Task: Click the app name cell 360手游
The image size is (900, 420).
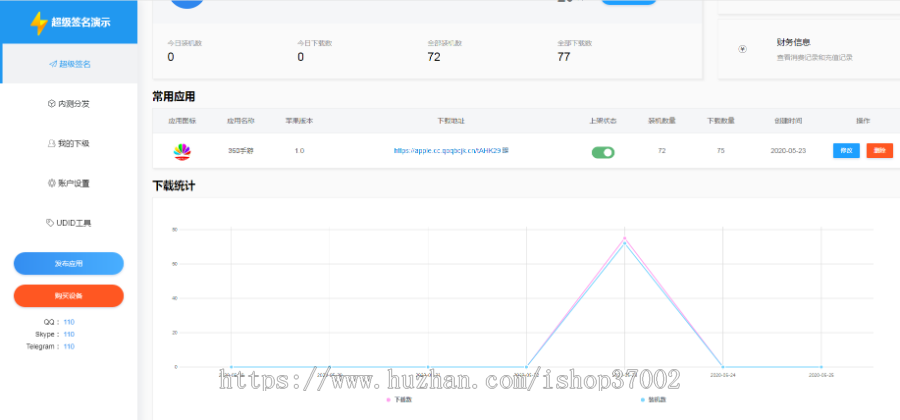Action: pyautogui.click(x=240, y=151)
